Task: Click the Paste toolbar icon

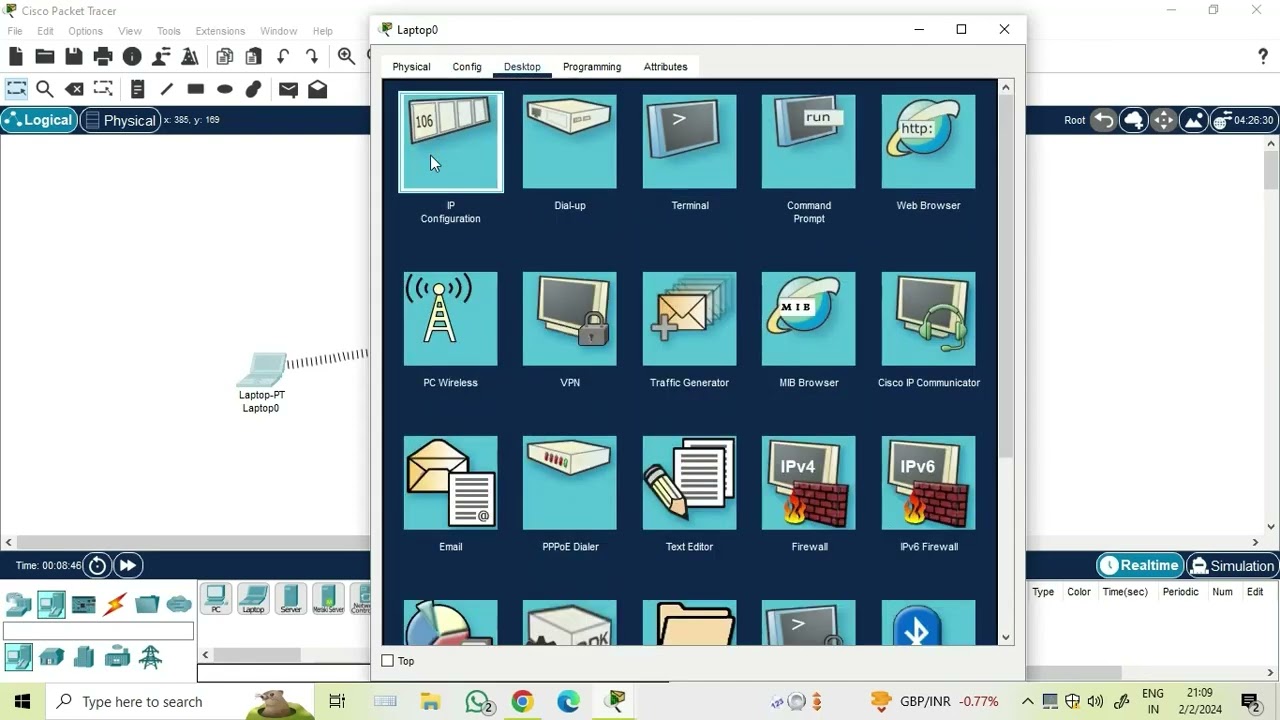Action: 254,57
